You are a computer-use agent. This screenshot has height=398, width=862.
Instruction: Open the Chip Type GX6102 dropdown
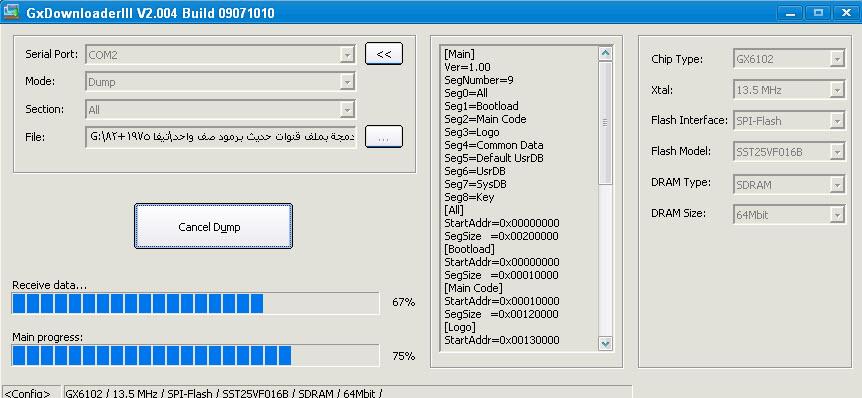click(788, 59)
